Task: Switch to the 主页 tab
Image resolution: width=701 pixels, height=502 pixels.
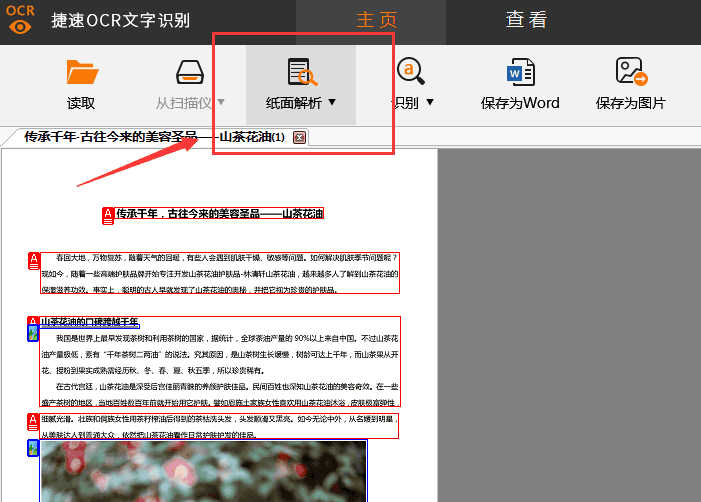Action: click(376, 20)
